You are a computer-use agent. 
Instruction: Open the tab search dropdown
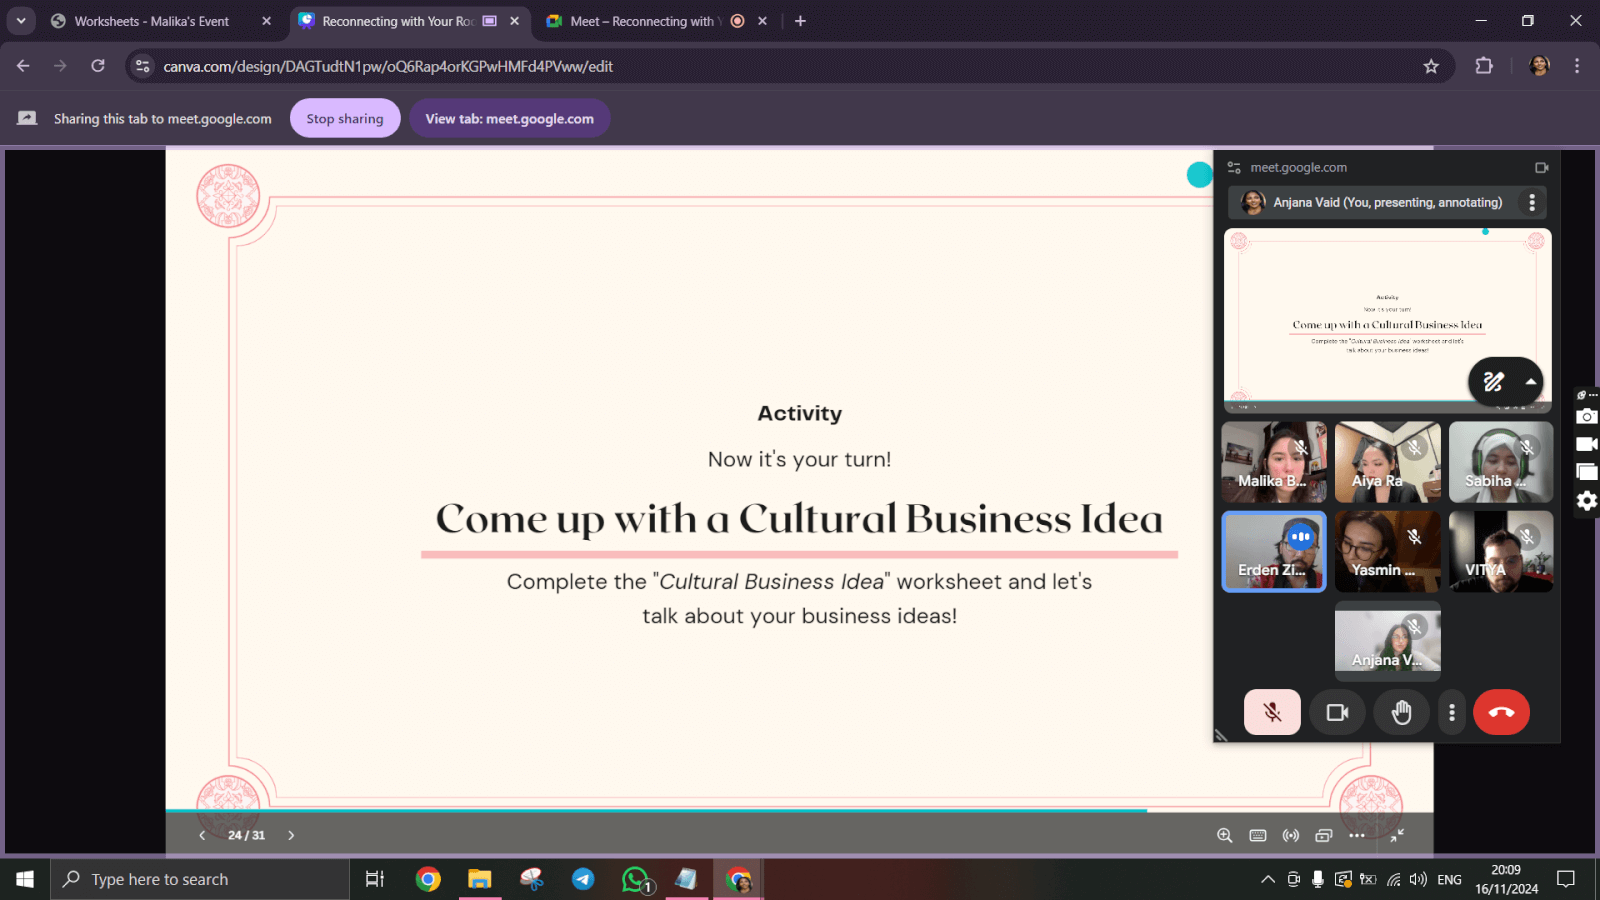coord(21,21)
